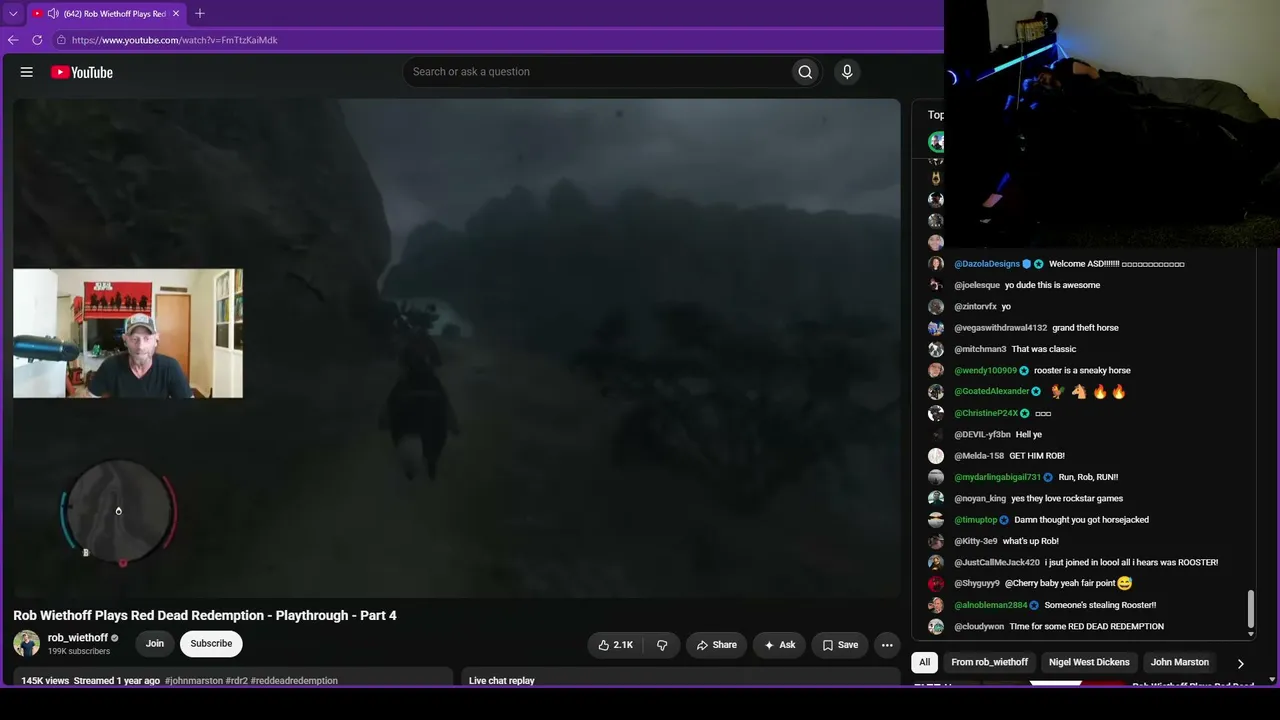Like the video with 2.1K likes

tap(615, 645)
